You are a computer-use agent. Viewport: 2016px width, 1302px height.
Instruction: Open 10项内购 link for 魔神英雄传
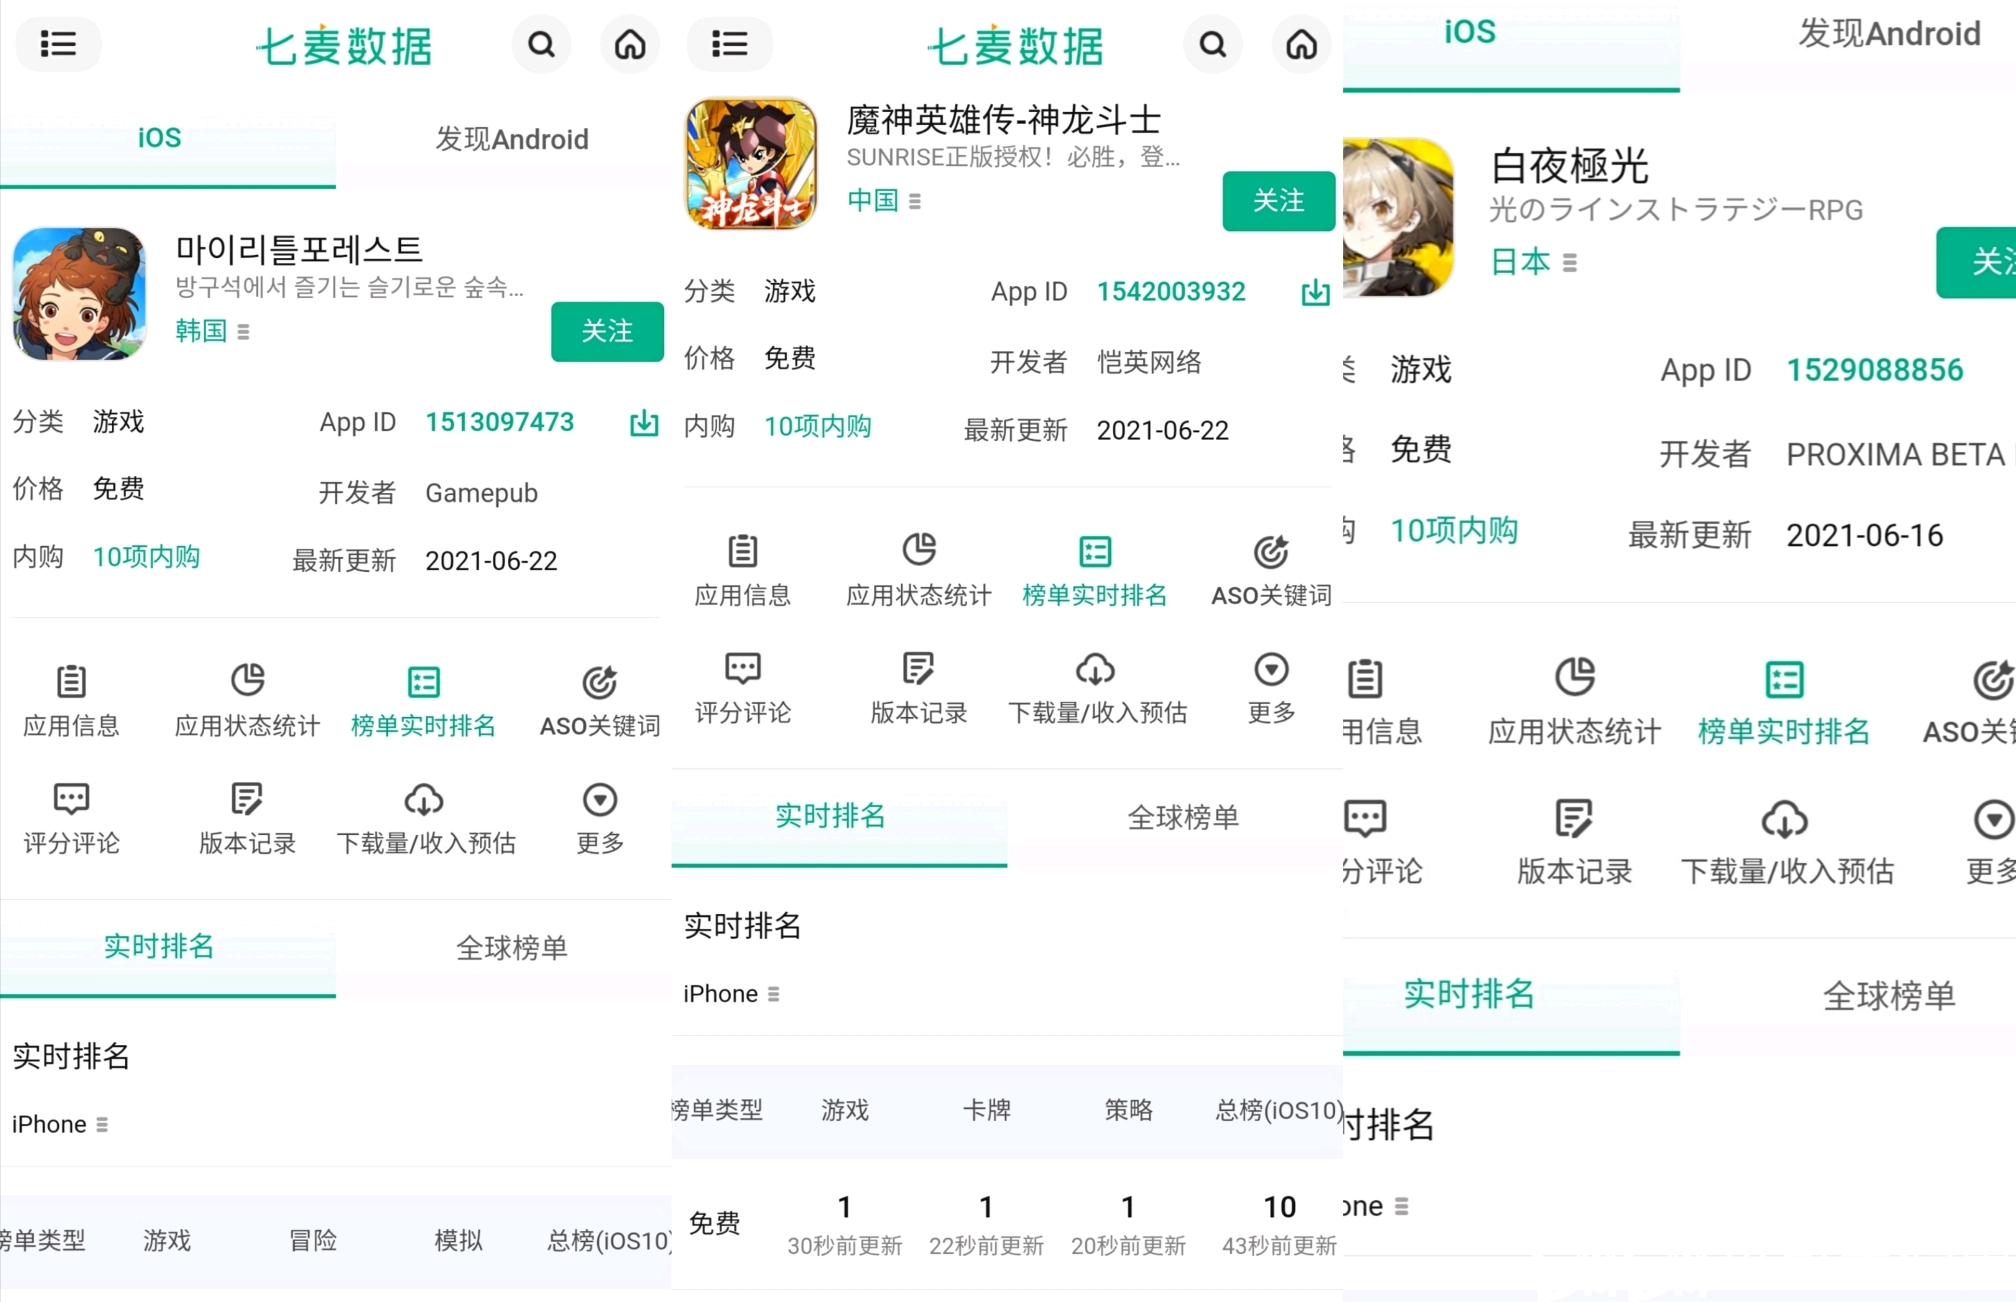[x=817, y=427]
